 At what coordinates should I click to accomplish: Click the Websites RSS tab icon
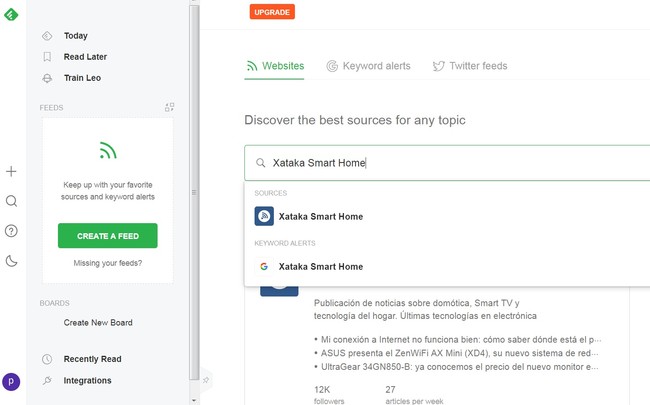pyautogui.click(x=252, y=66)
